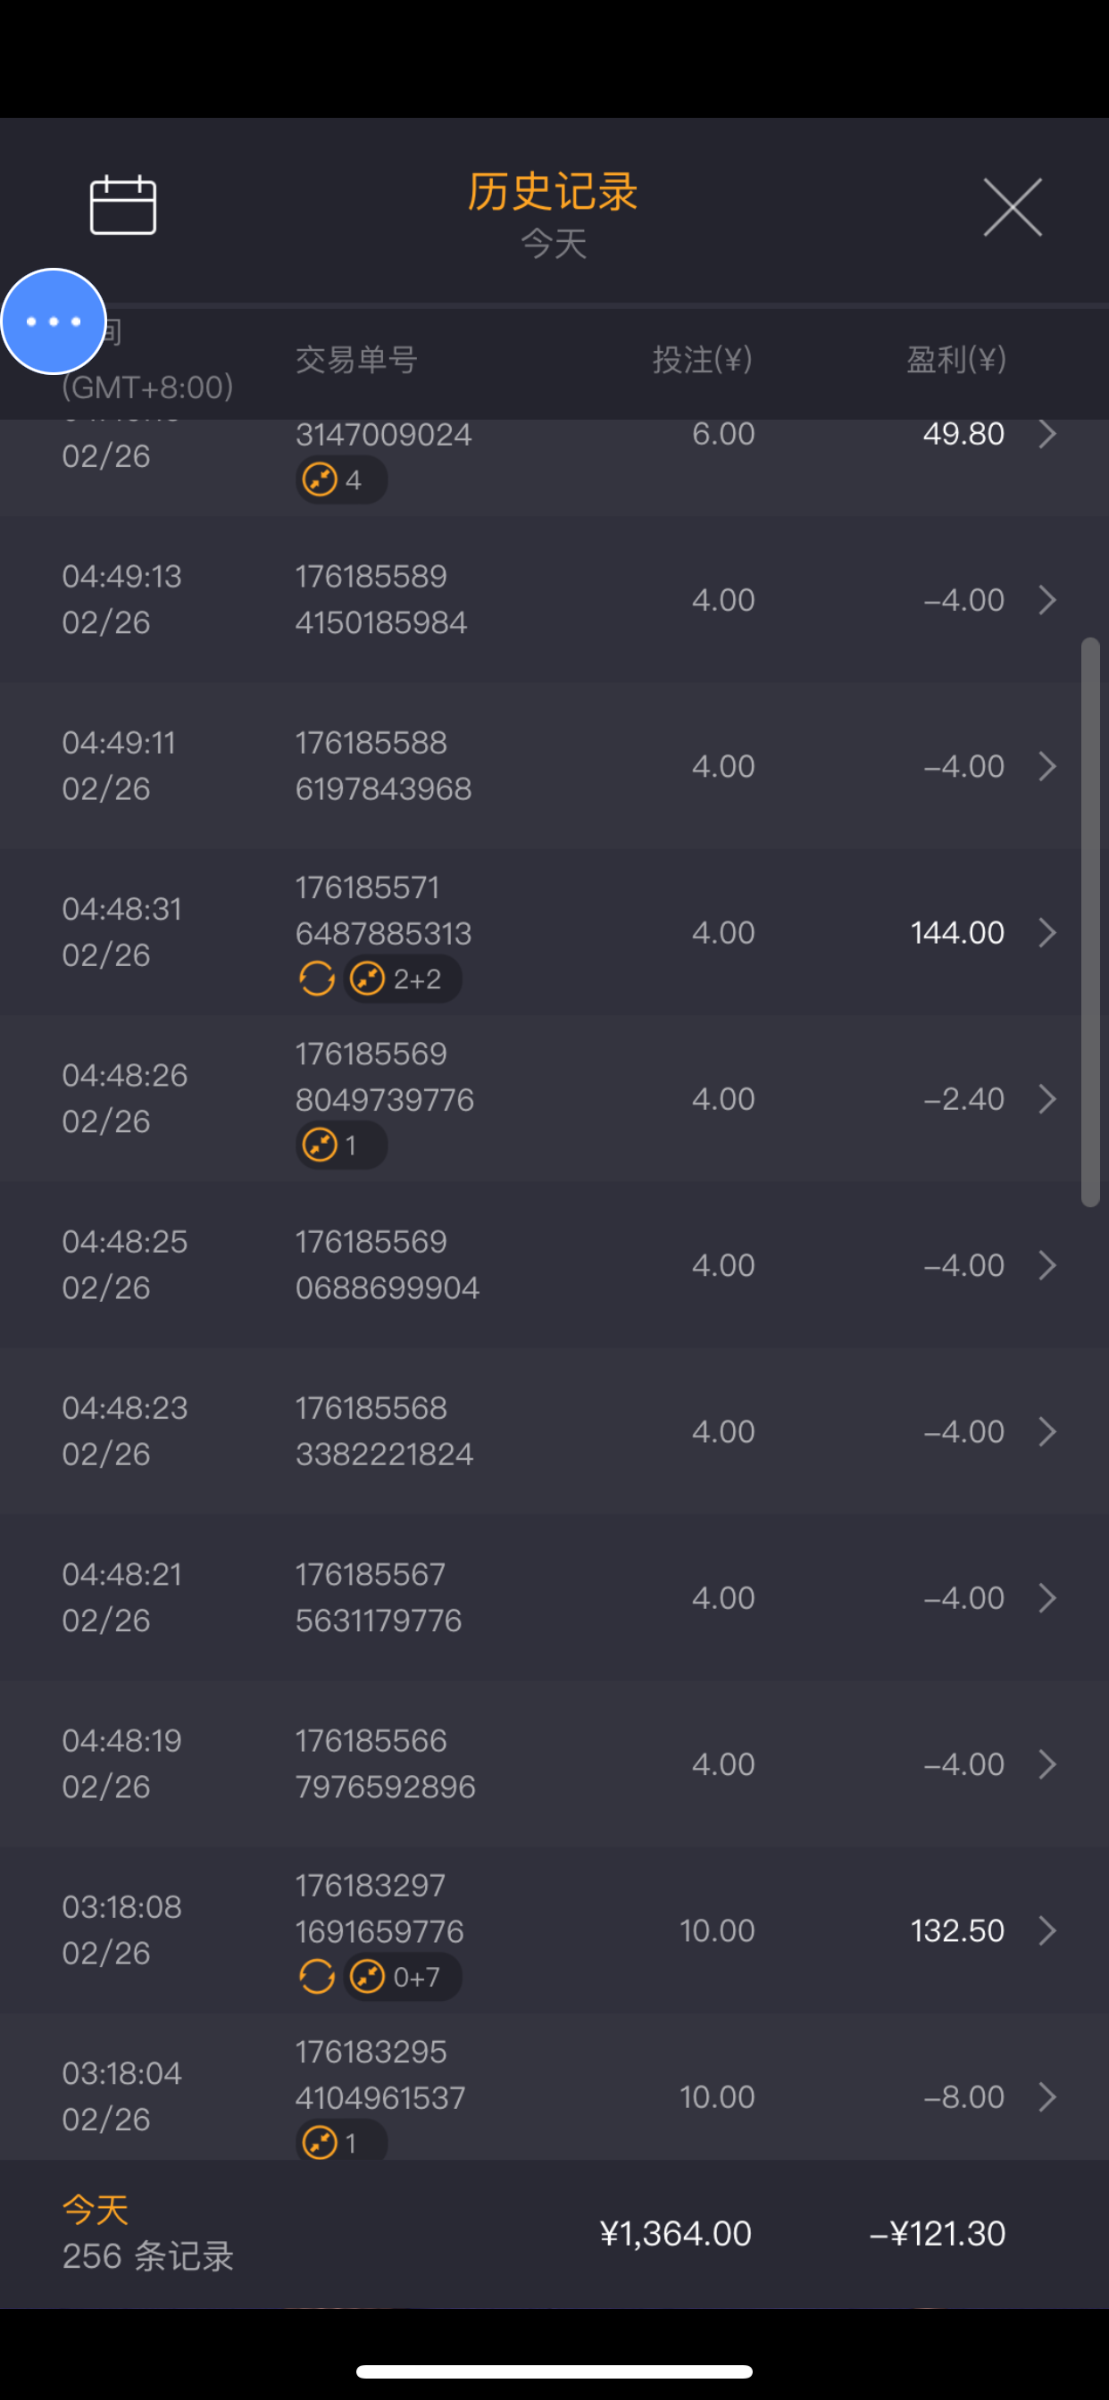Screen dimensions: 1109x2400
Task: Tap the blue floating three-dots button
Action: tap(54, 321)
